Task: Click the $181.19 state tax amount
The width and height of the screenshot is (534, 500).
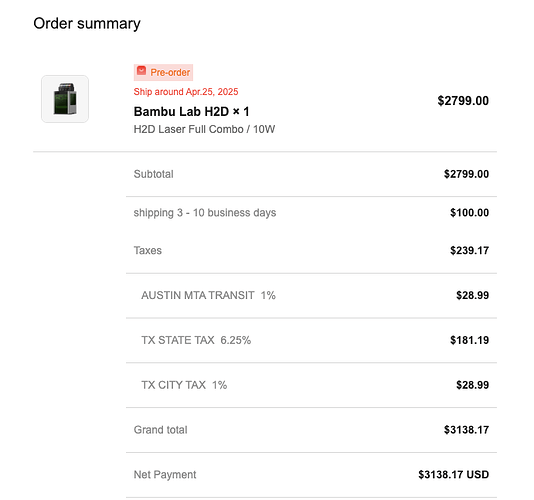Action: (469, 340)
